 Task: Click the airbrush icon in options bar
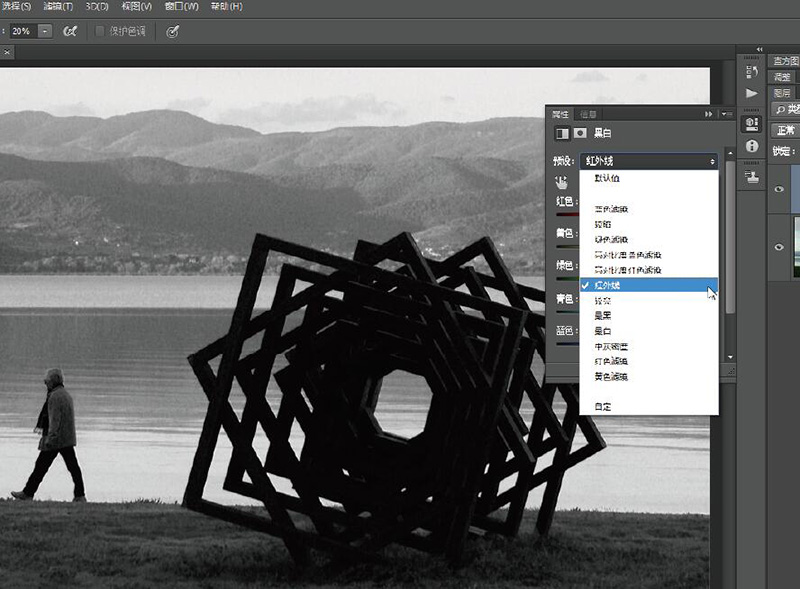tap(71, 31)
